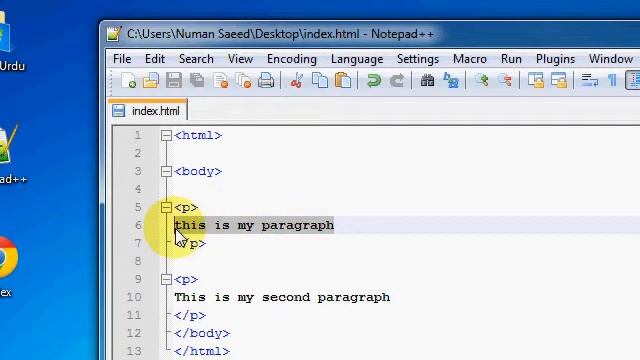Viewport: 640px width, 360px height.
Task: Click line number 2 in the margin
Action: (138, 153)
